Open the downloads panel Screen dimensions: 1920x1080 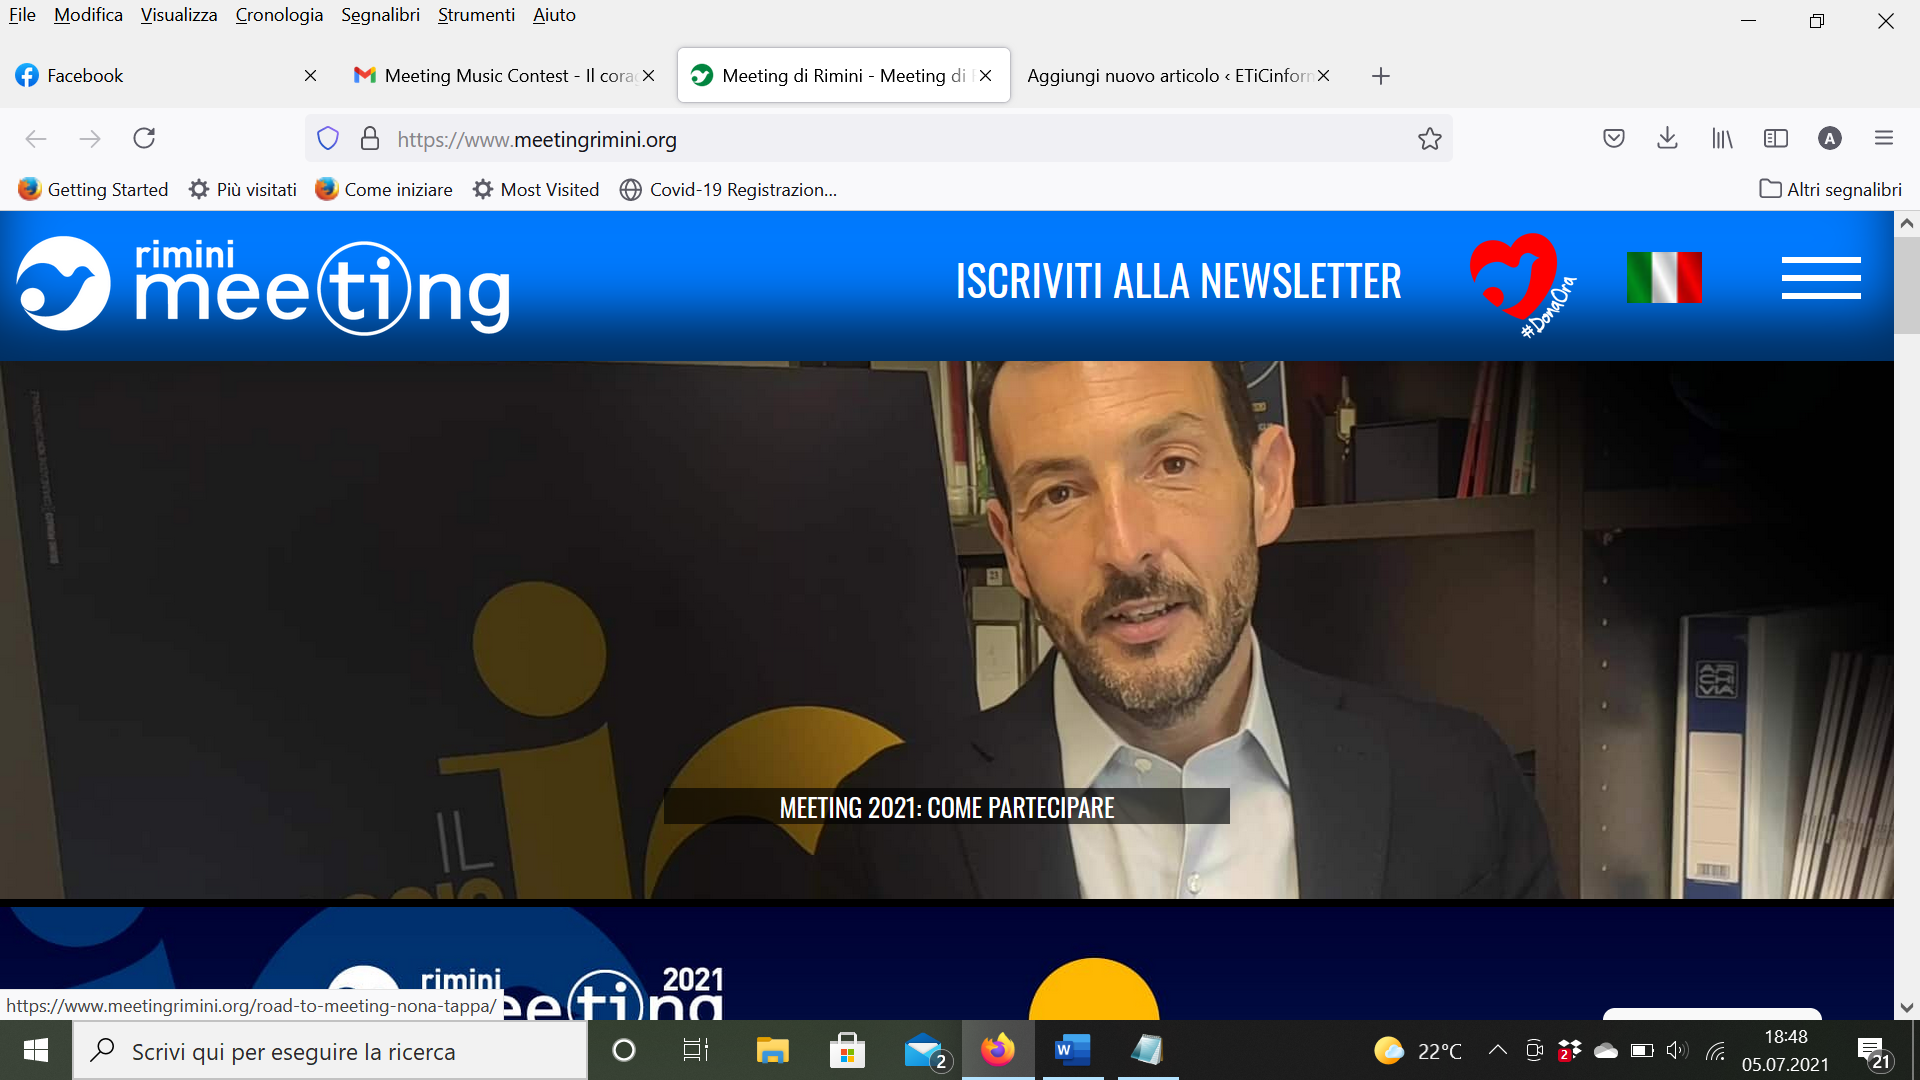pyautogui.click(x=1667, y=138)
